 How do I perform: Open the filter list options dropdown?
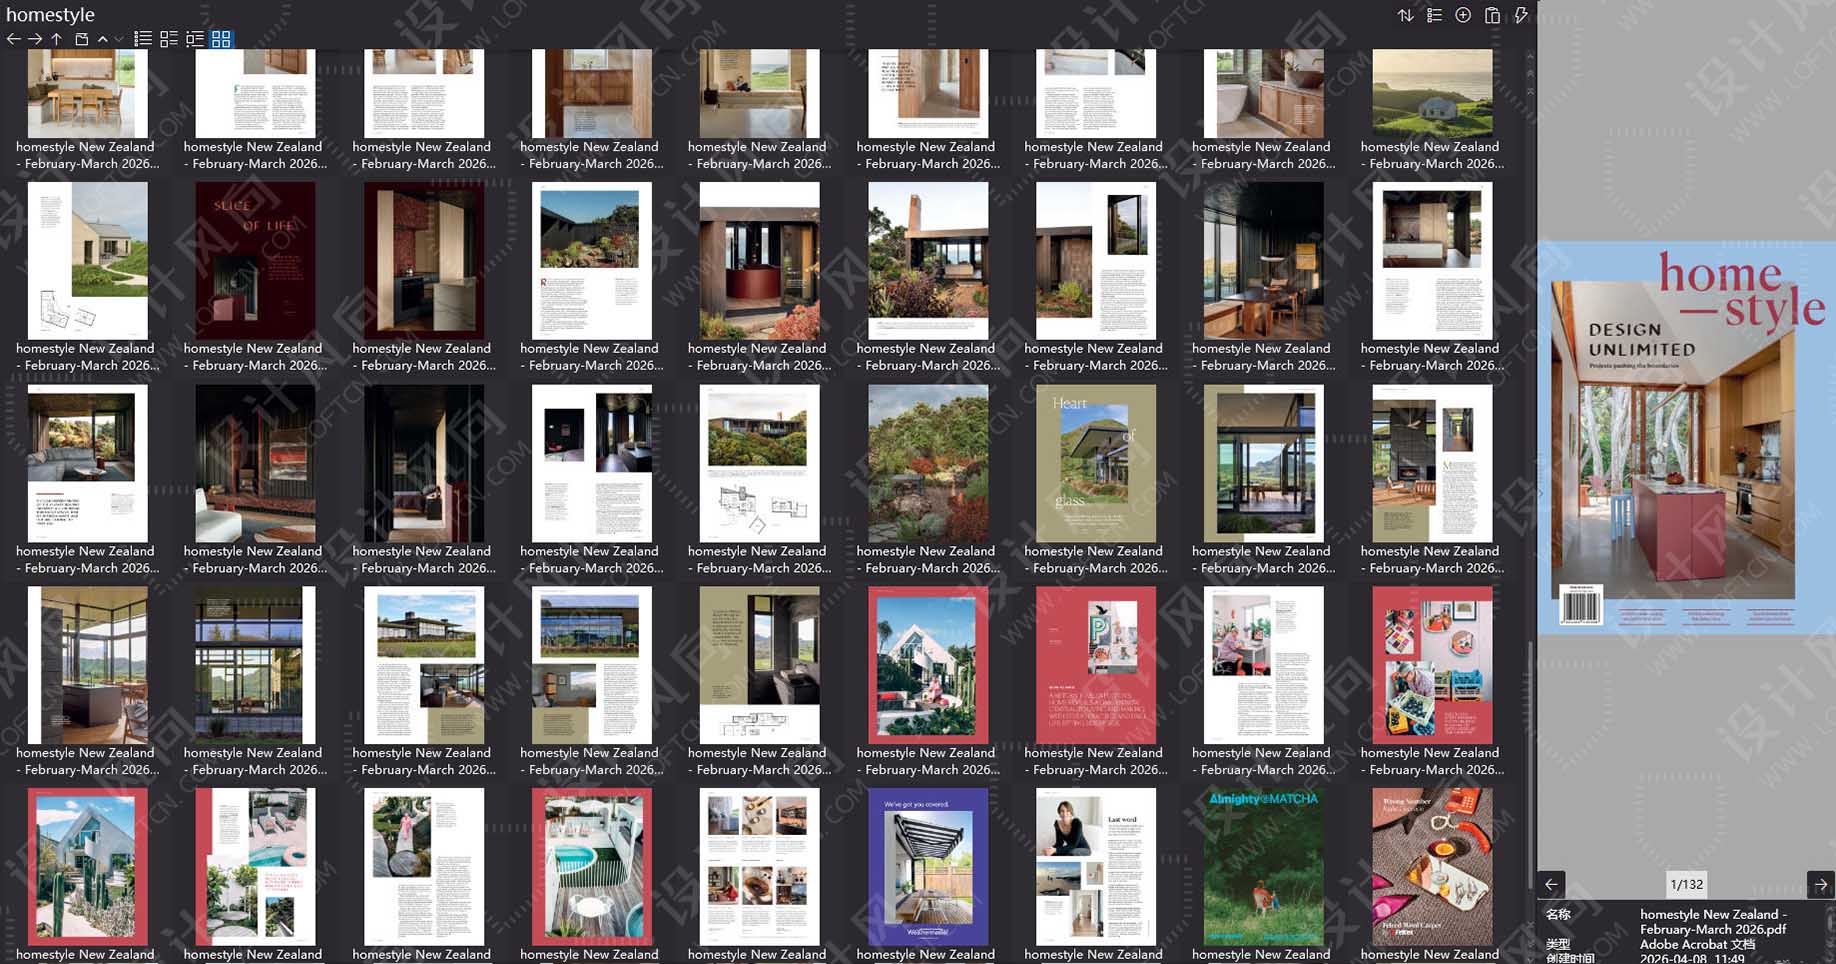pos(1434,15)
